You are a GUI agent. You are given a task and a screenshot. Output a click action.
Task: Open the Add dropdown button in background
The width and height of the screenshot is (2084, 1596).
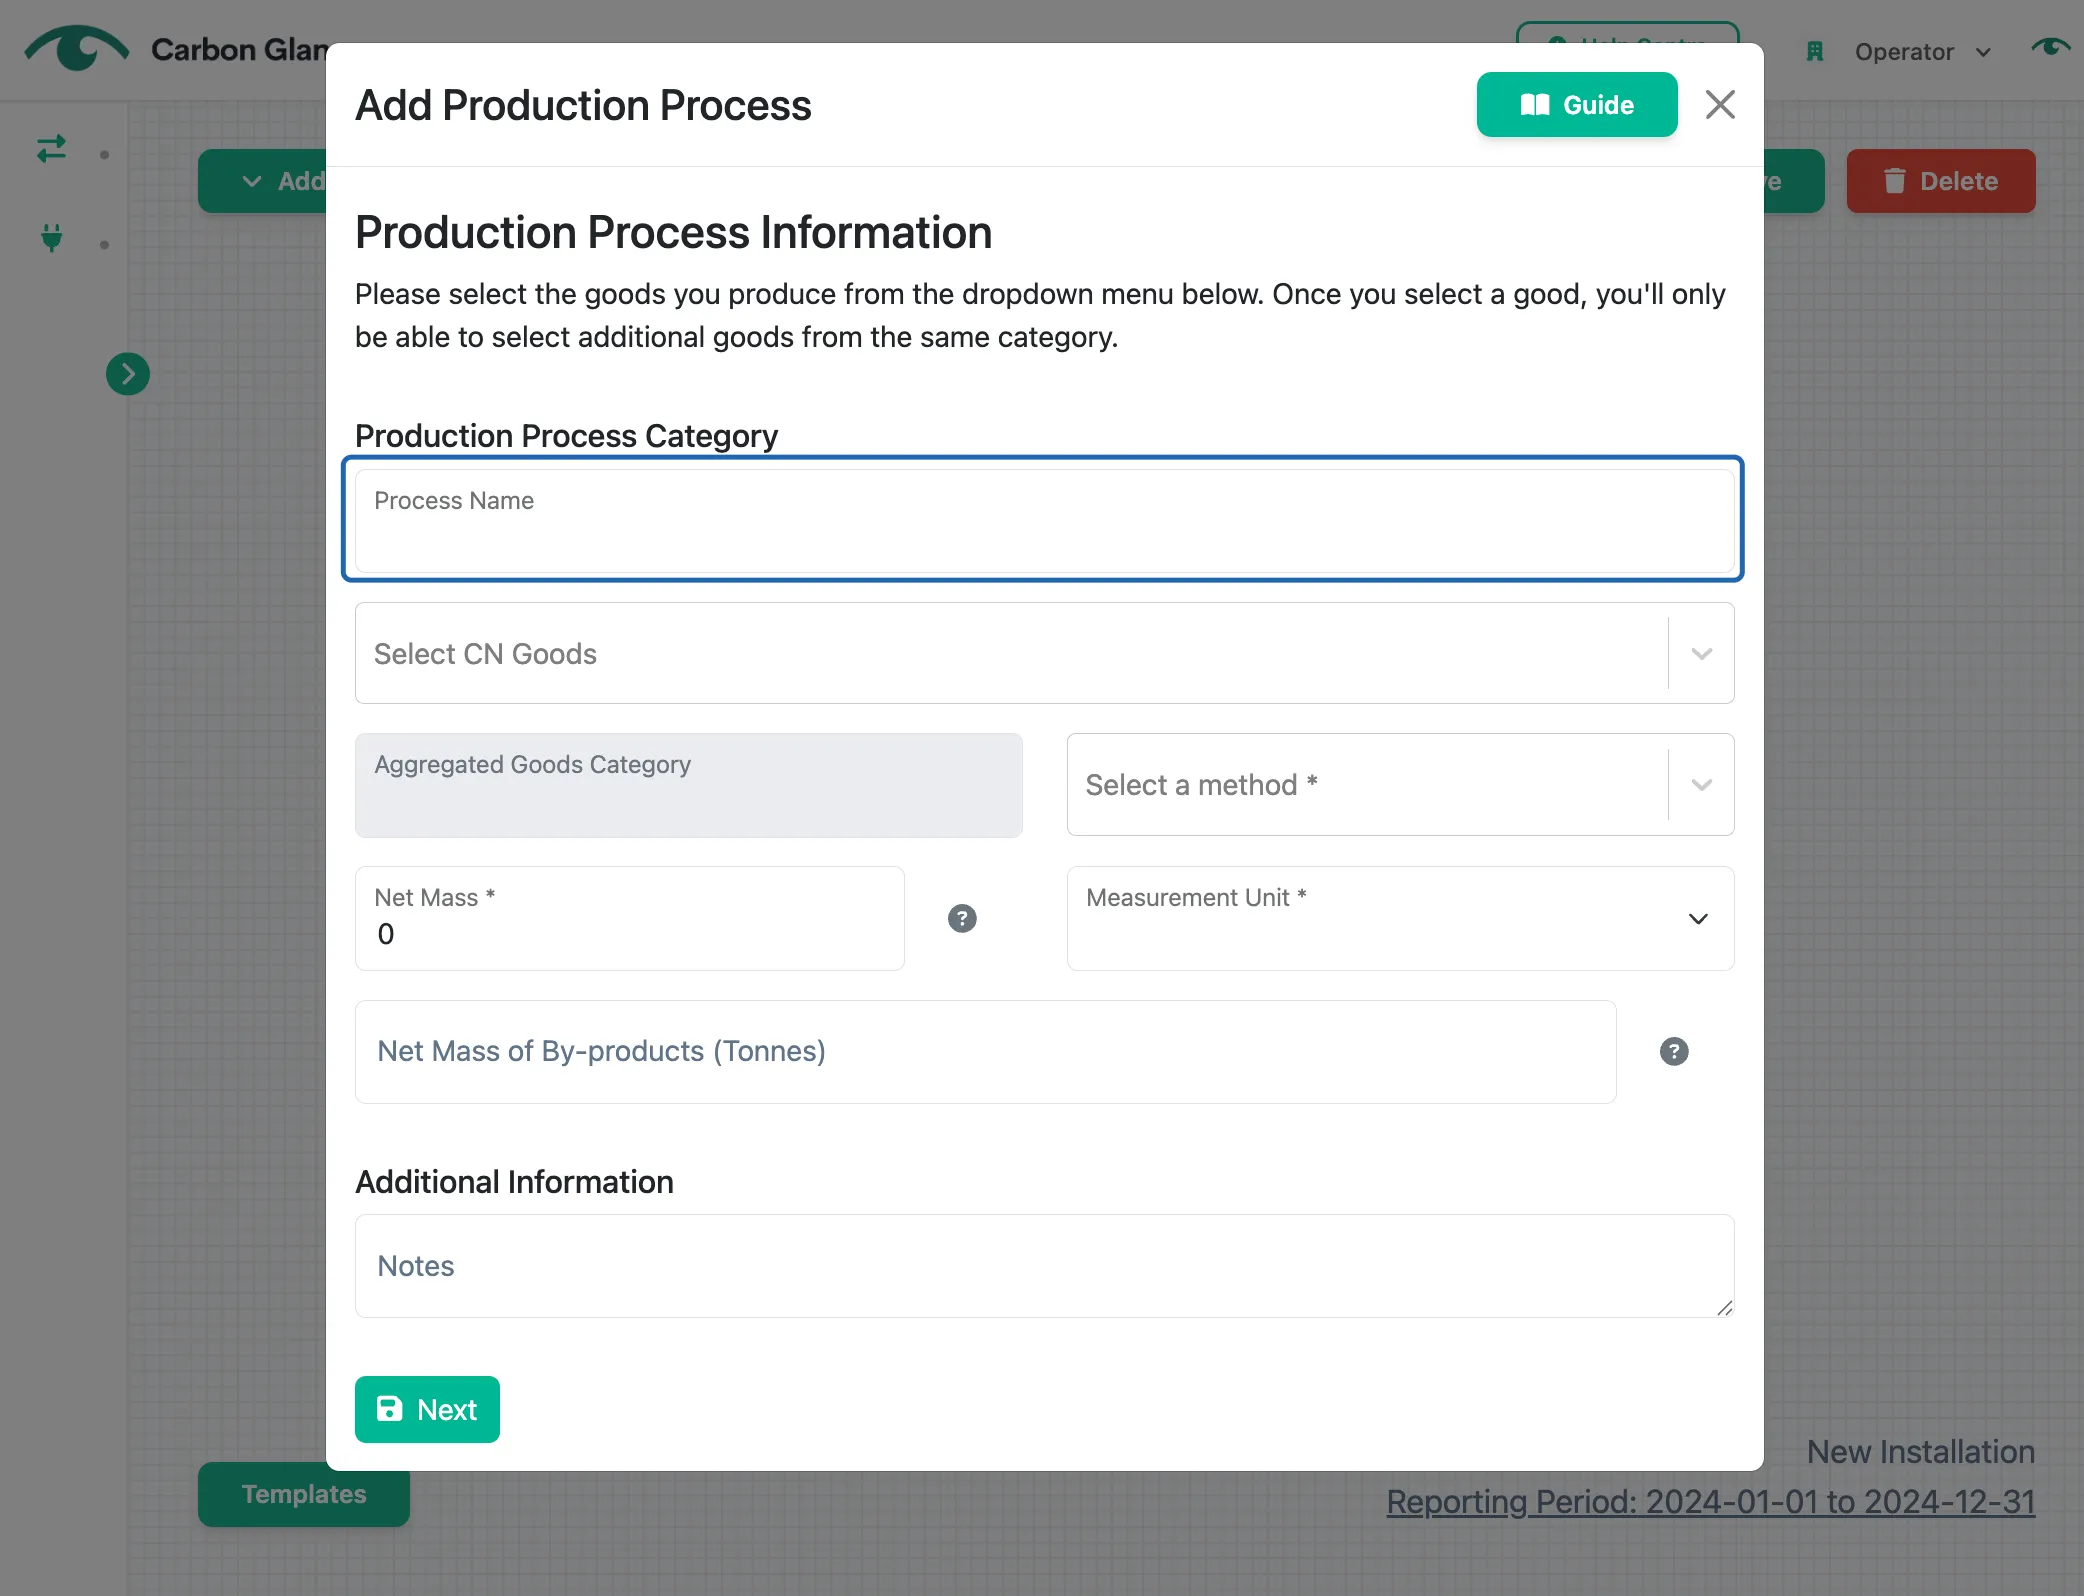point(264,181)
